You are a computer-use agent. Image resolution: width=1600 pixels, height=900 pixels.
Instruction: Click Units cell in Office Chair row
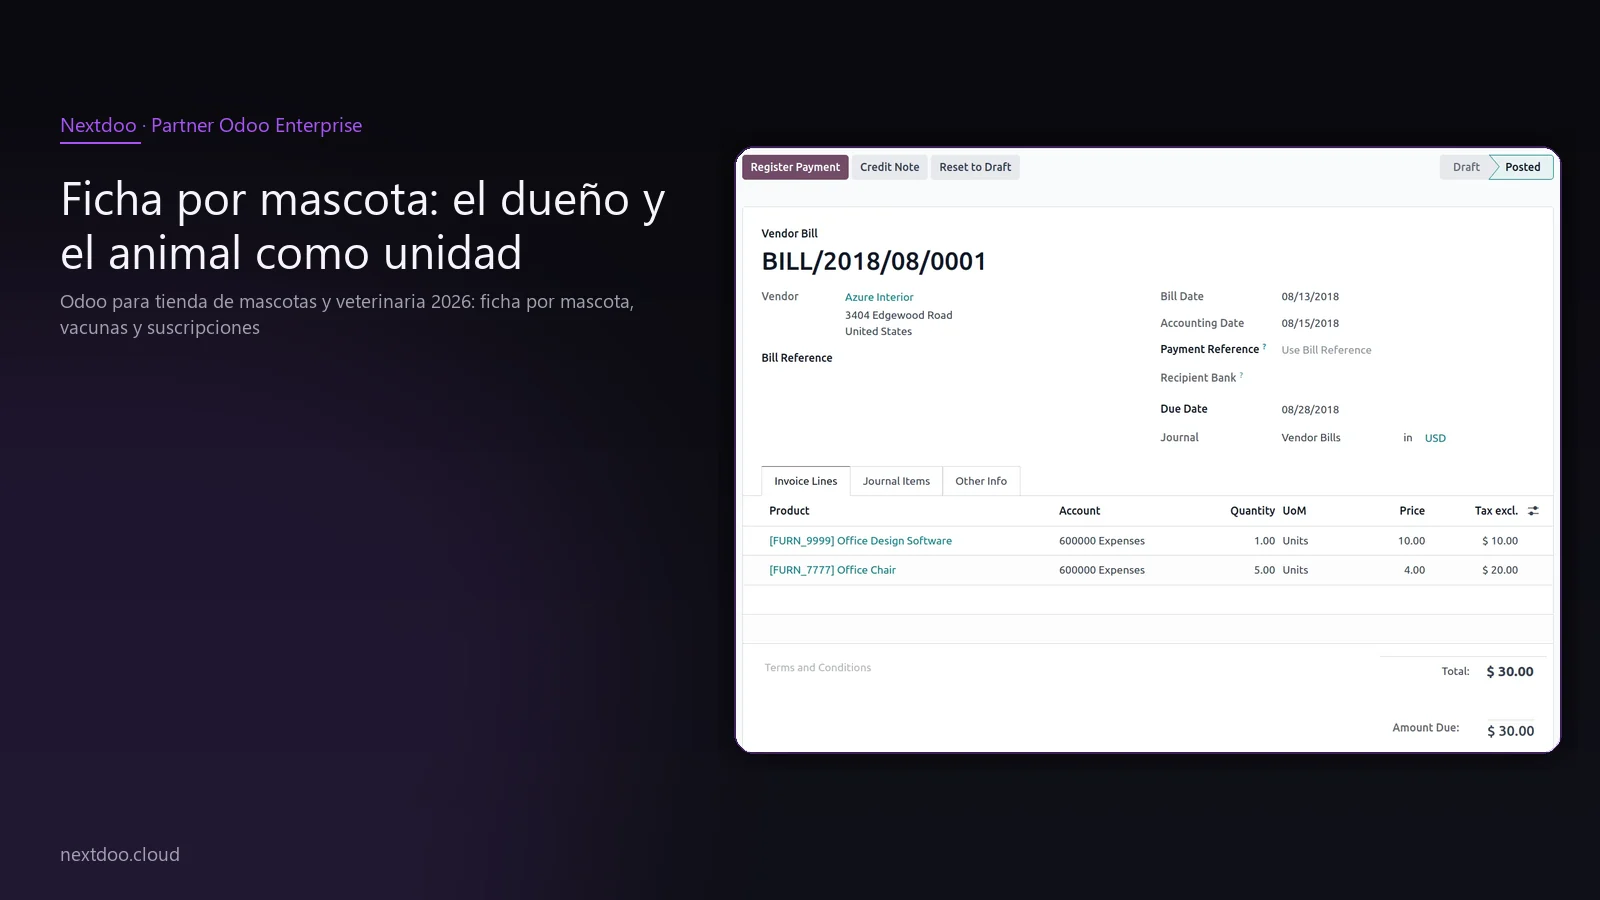[1295, 570]
